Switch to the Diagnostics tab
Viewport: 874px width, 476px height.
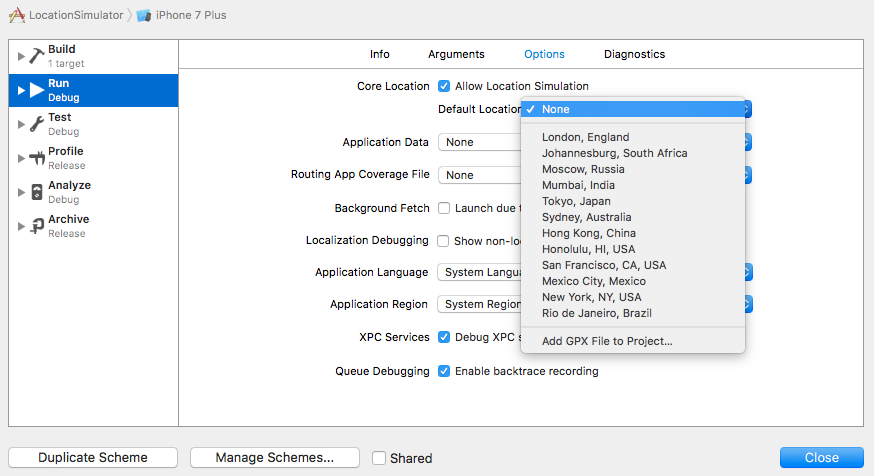pyautogui.click(x=634, y=54)
